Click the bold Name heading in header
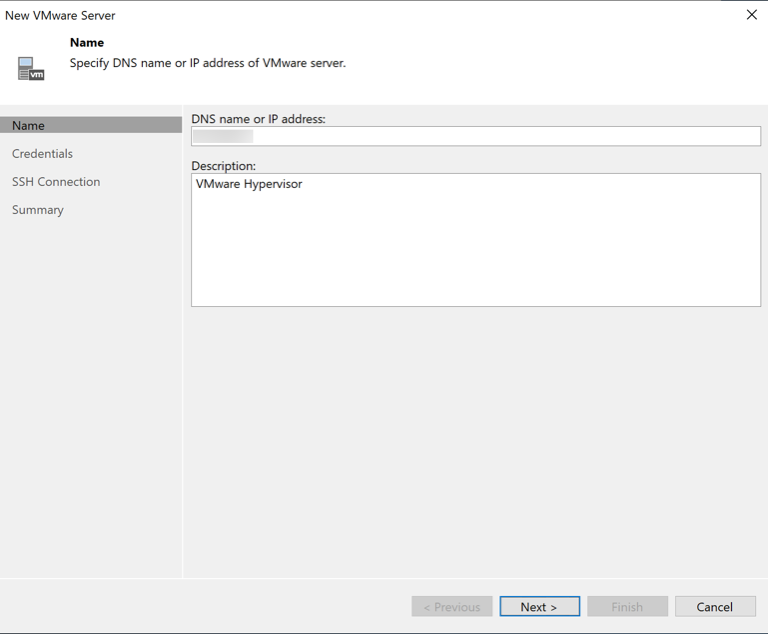Screen dimensions: 768x634 pos(87,43)
